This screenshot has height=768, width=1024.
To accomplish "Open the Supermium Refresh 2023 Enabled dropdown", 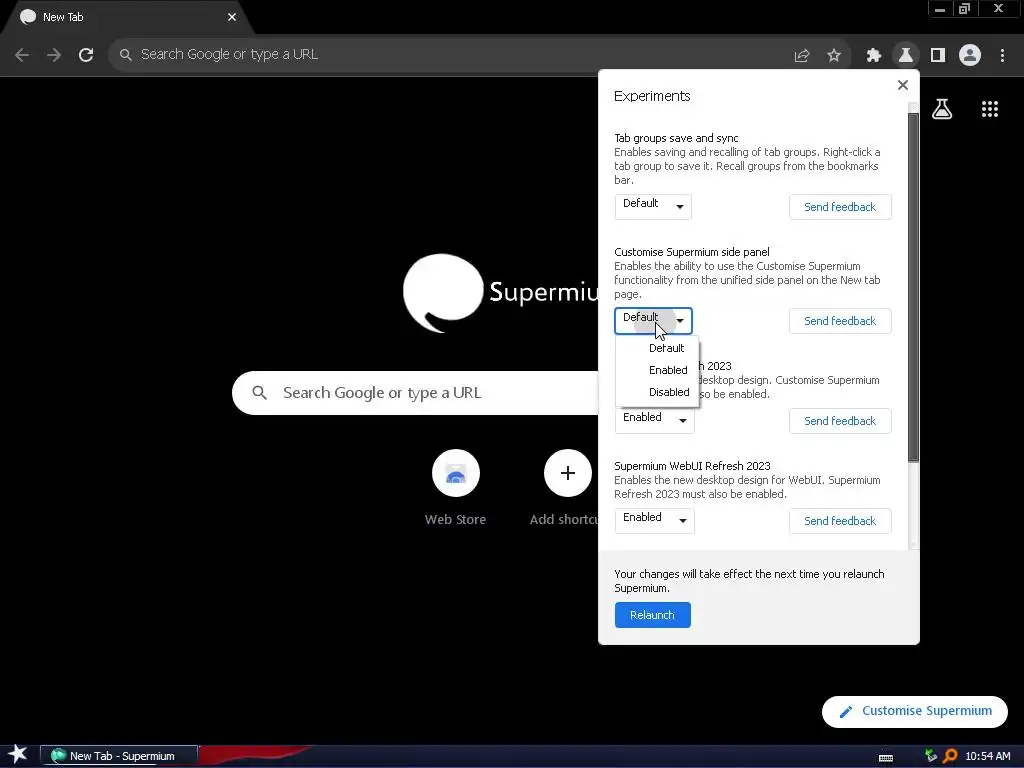I will point(654,420).
